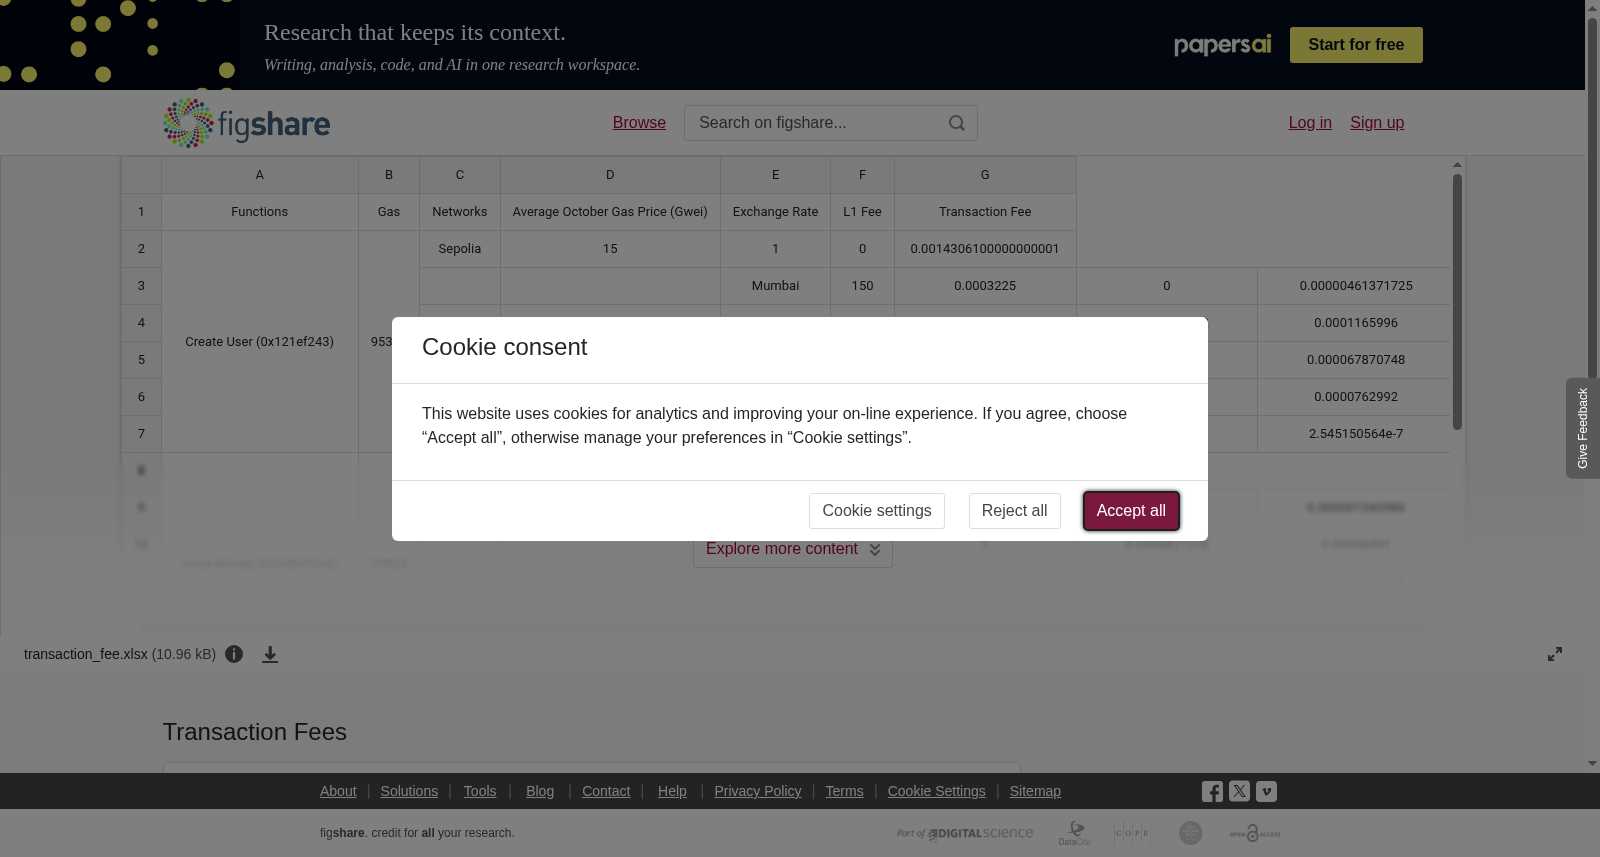
Task: Open the Contact footer link
Action: pos(606,791)
